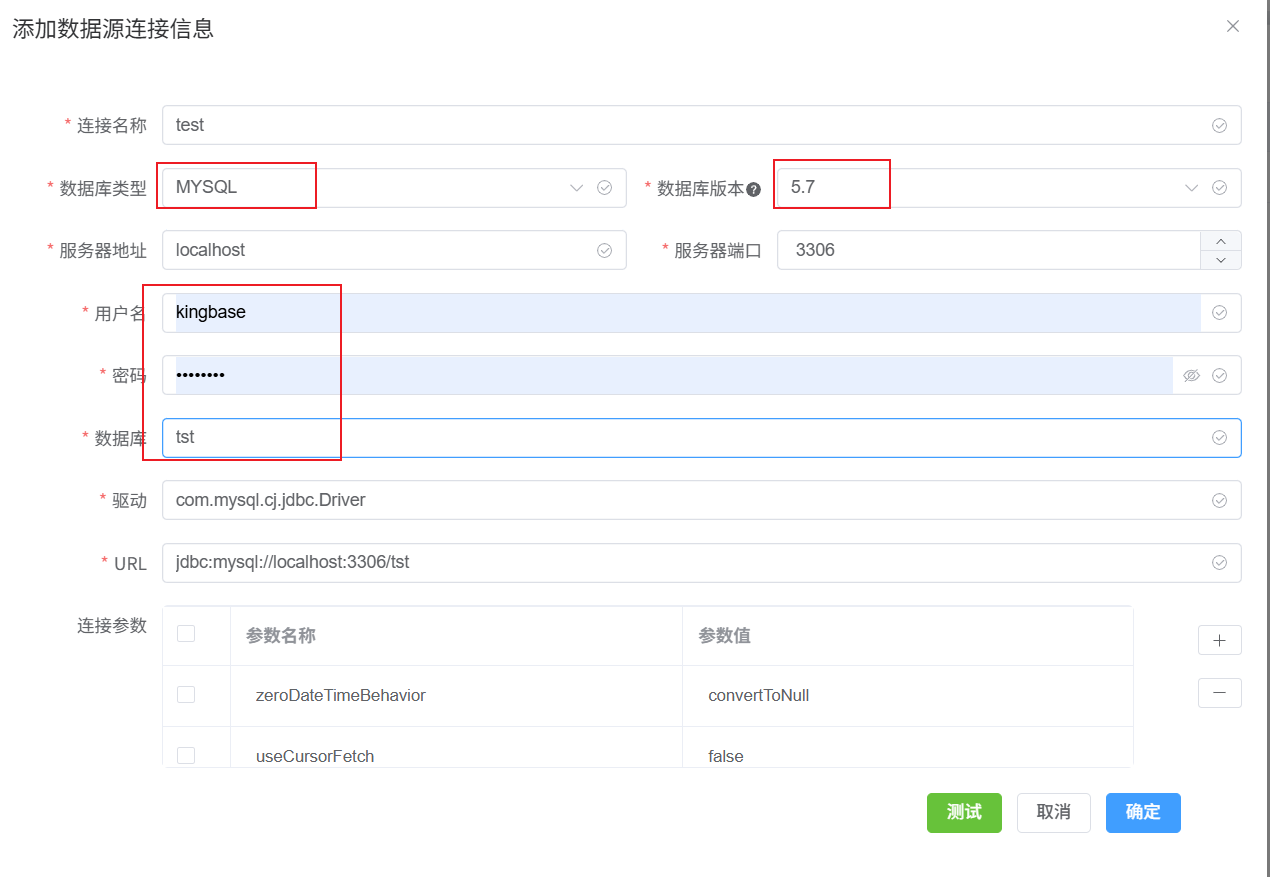This screenshot has height=877, width=1270.
Task: Cancel with the 取消 button
Action: [1054, 813]
